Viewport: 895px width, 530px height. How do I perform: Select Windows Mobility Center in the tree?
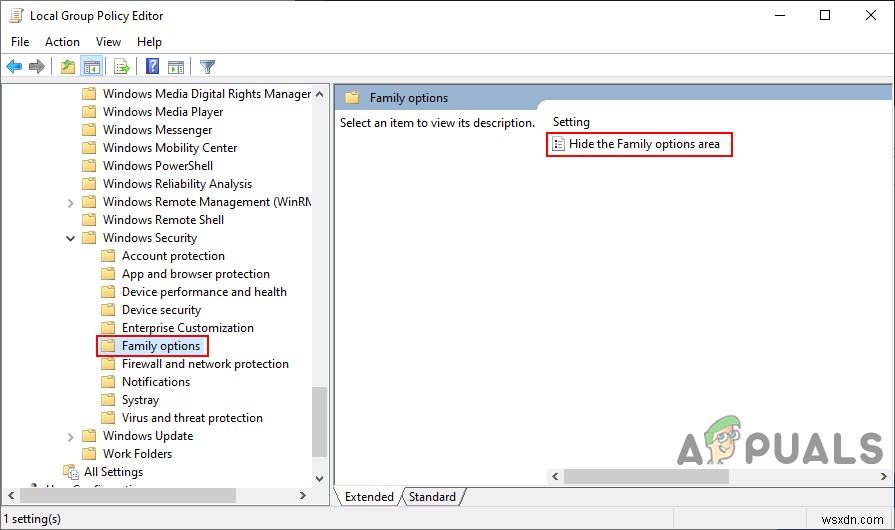click(170, 148)
